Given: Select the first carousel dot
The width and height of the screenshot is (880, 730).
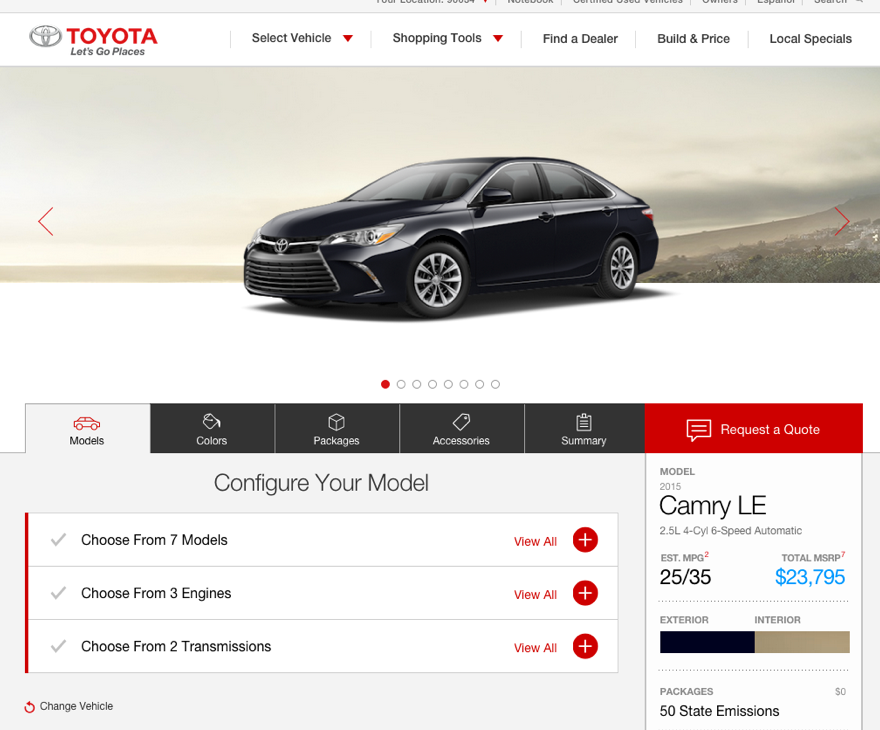Looking at the screenshot, I should coord(385,384).
